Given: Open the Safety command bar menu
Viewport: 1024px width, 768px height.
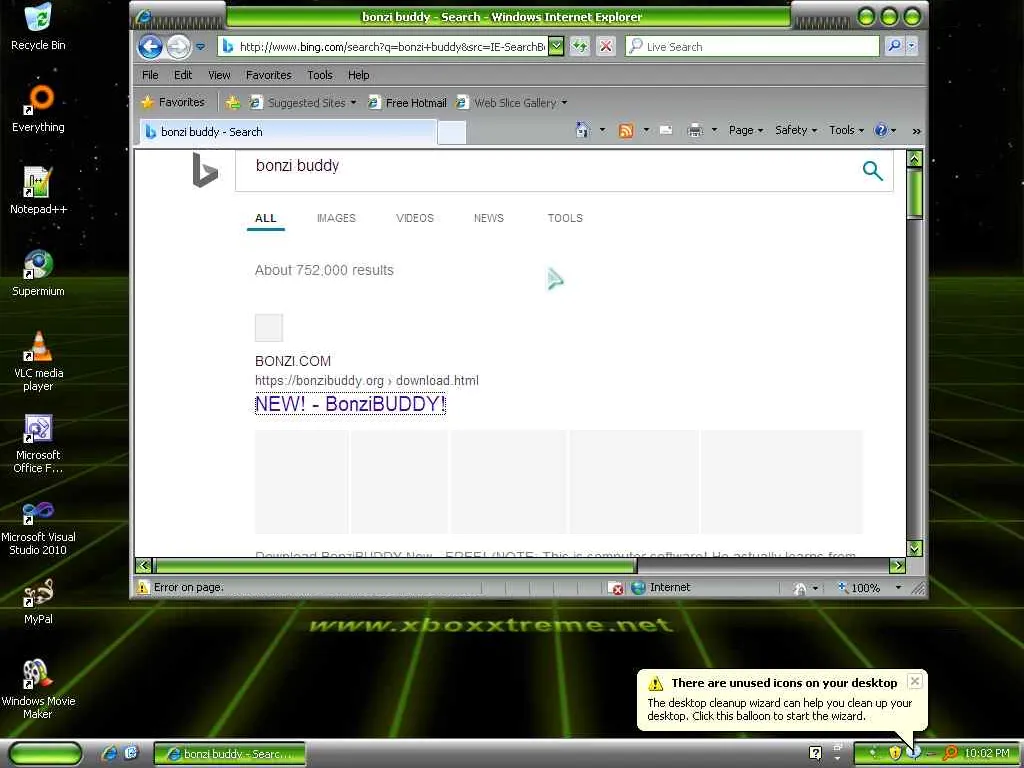Looking at the screenshot, I should pos(795,130).
